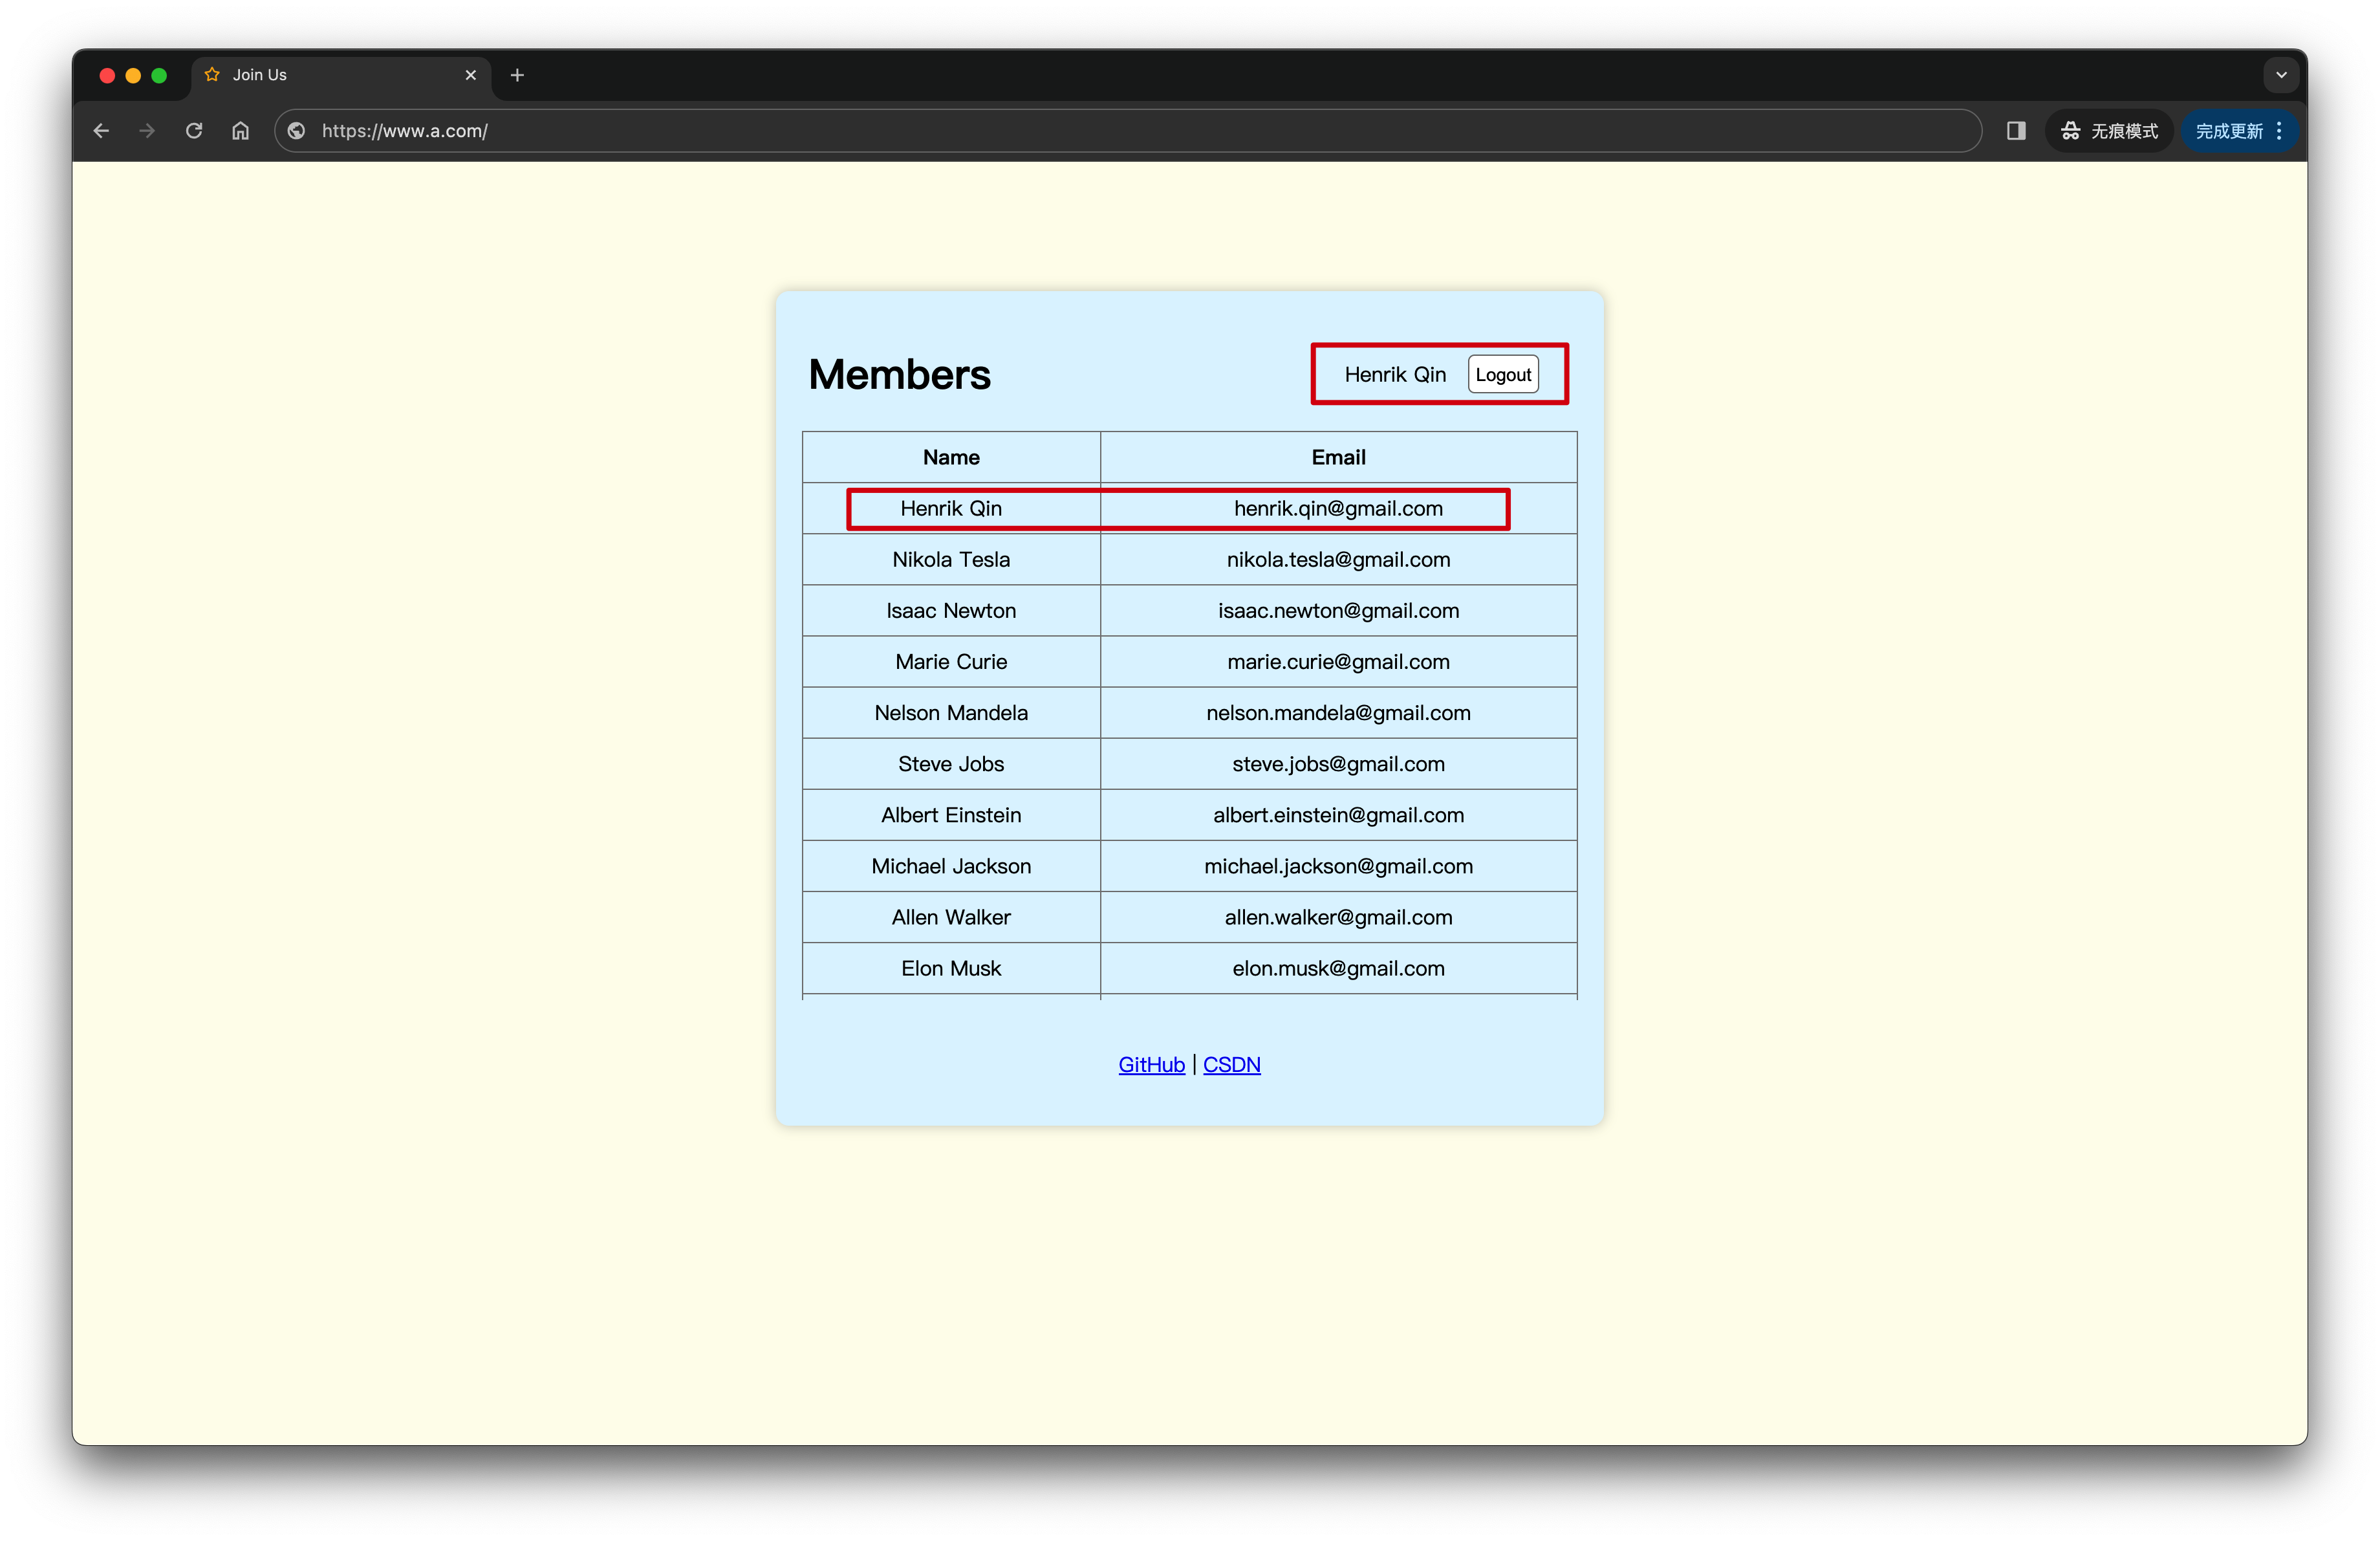Click the elon.musk@gmail.com email cell

coord(1338,968)
